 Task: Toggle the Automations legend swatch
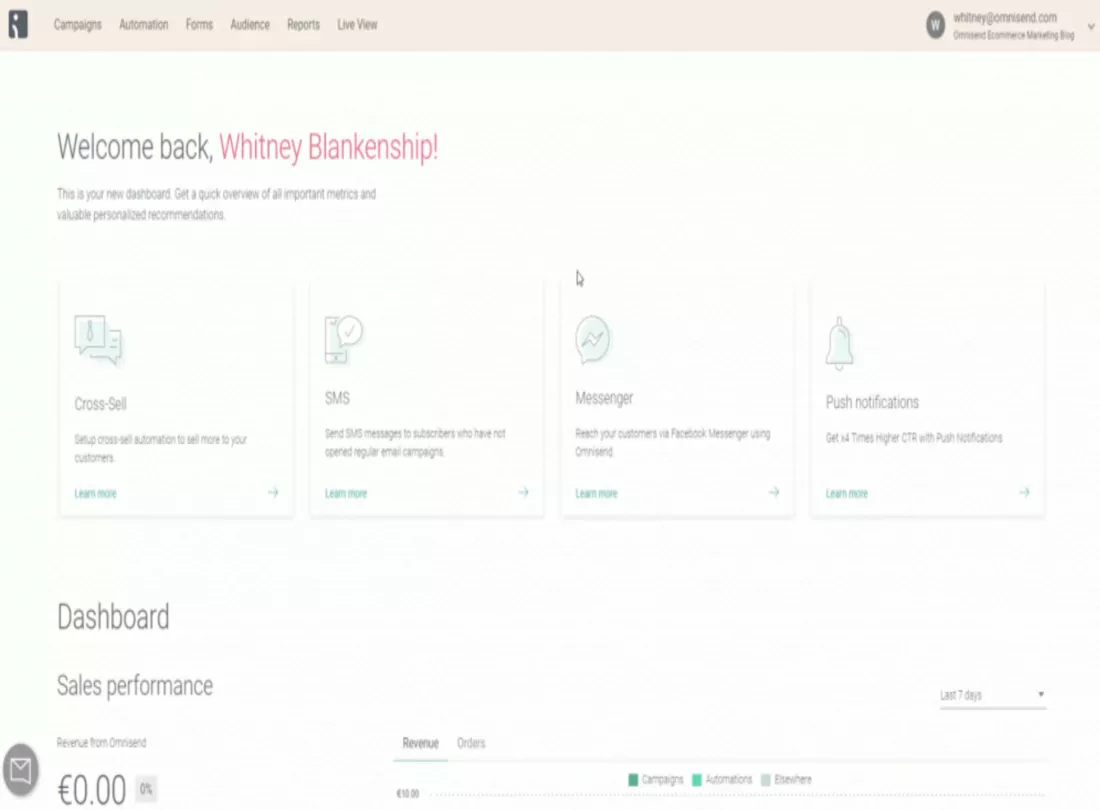tap(697, 779)
